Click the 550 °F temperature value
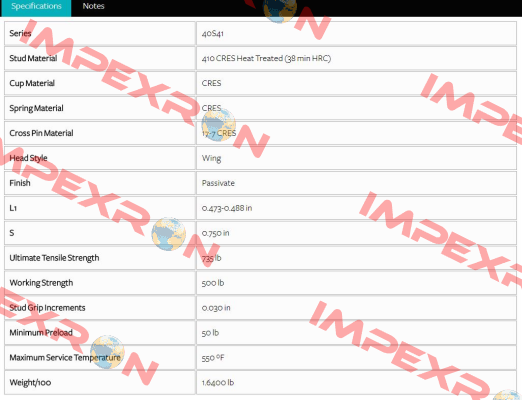The height and width of the screenshot is (400, 522). pyautogui.click(x=213, y=358)
